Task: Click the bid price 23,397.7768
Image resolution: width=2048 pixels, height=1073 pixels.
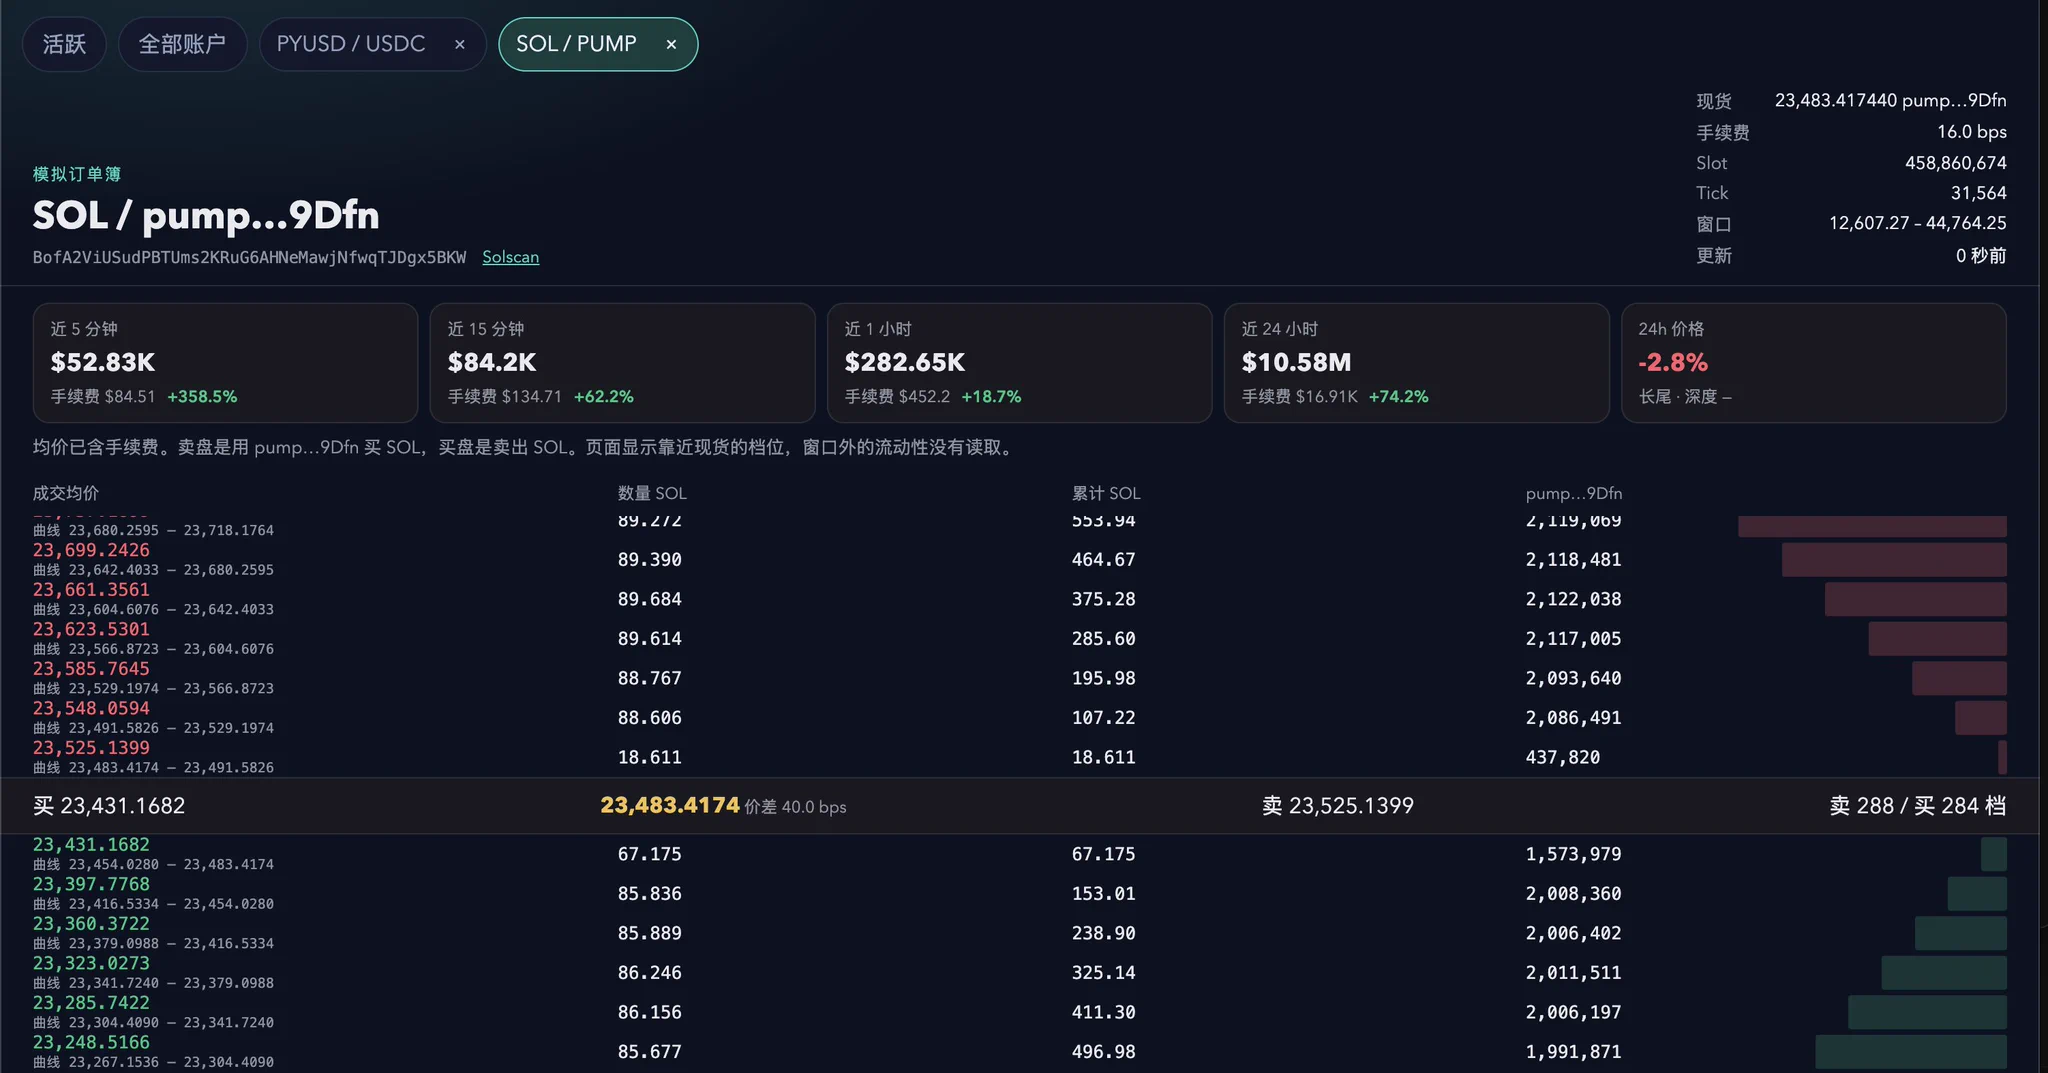Action: [91, 884]
